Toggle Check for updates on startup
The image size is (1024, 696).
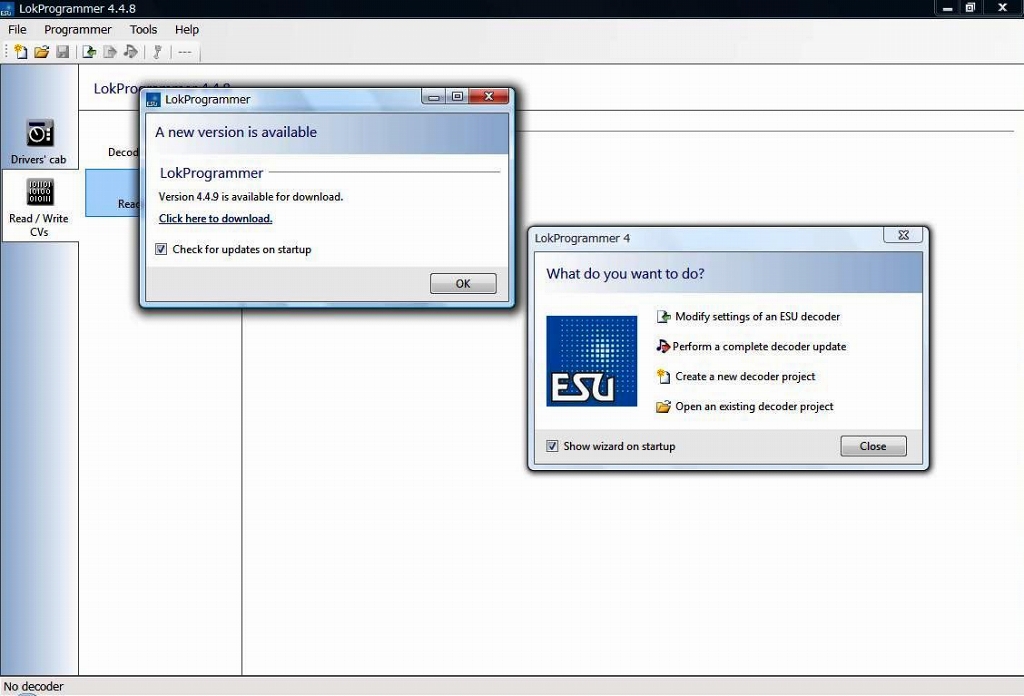[x=161, y=249]
